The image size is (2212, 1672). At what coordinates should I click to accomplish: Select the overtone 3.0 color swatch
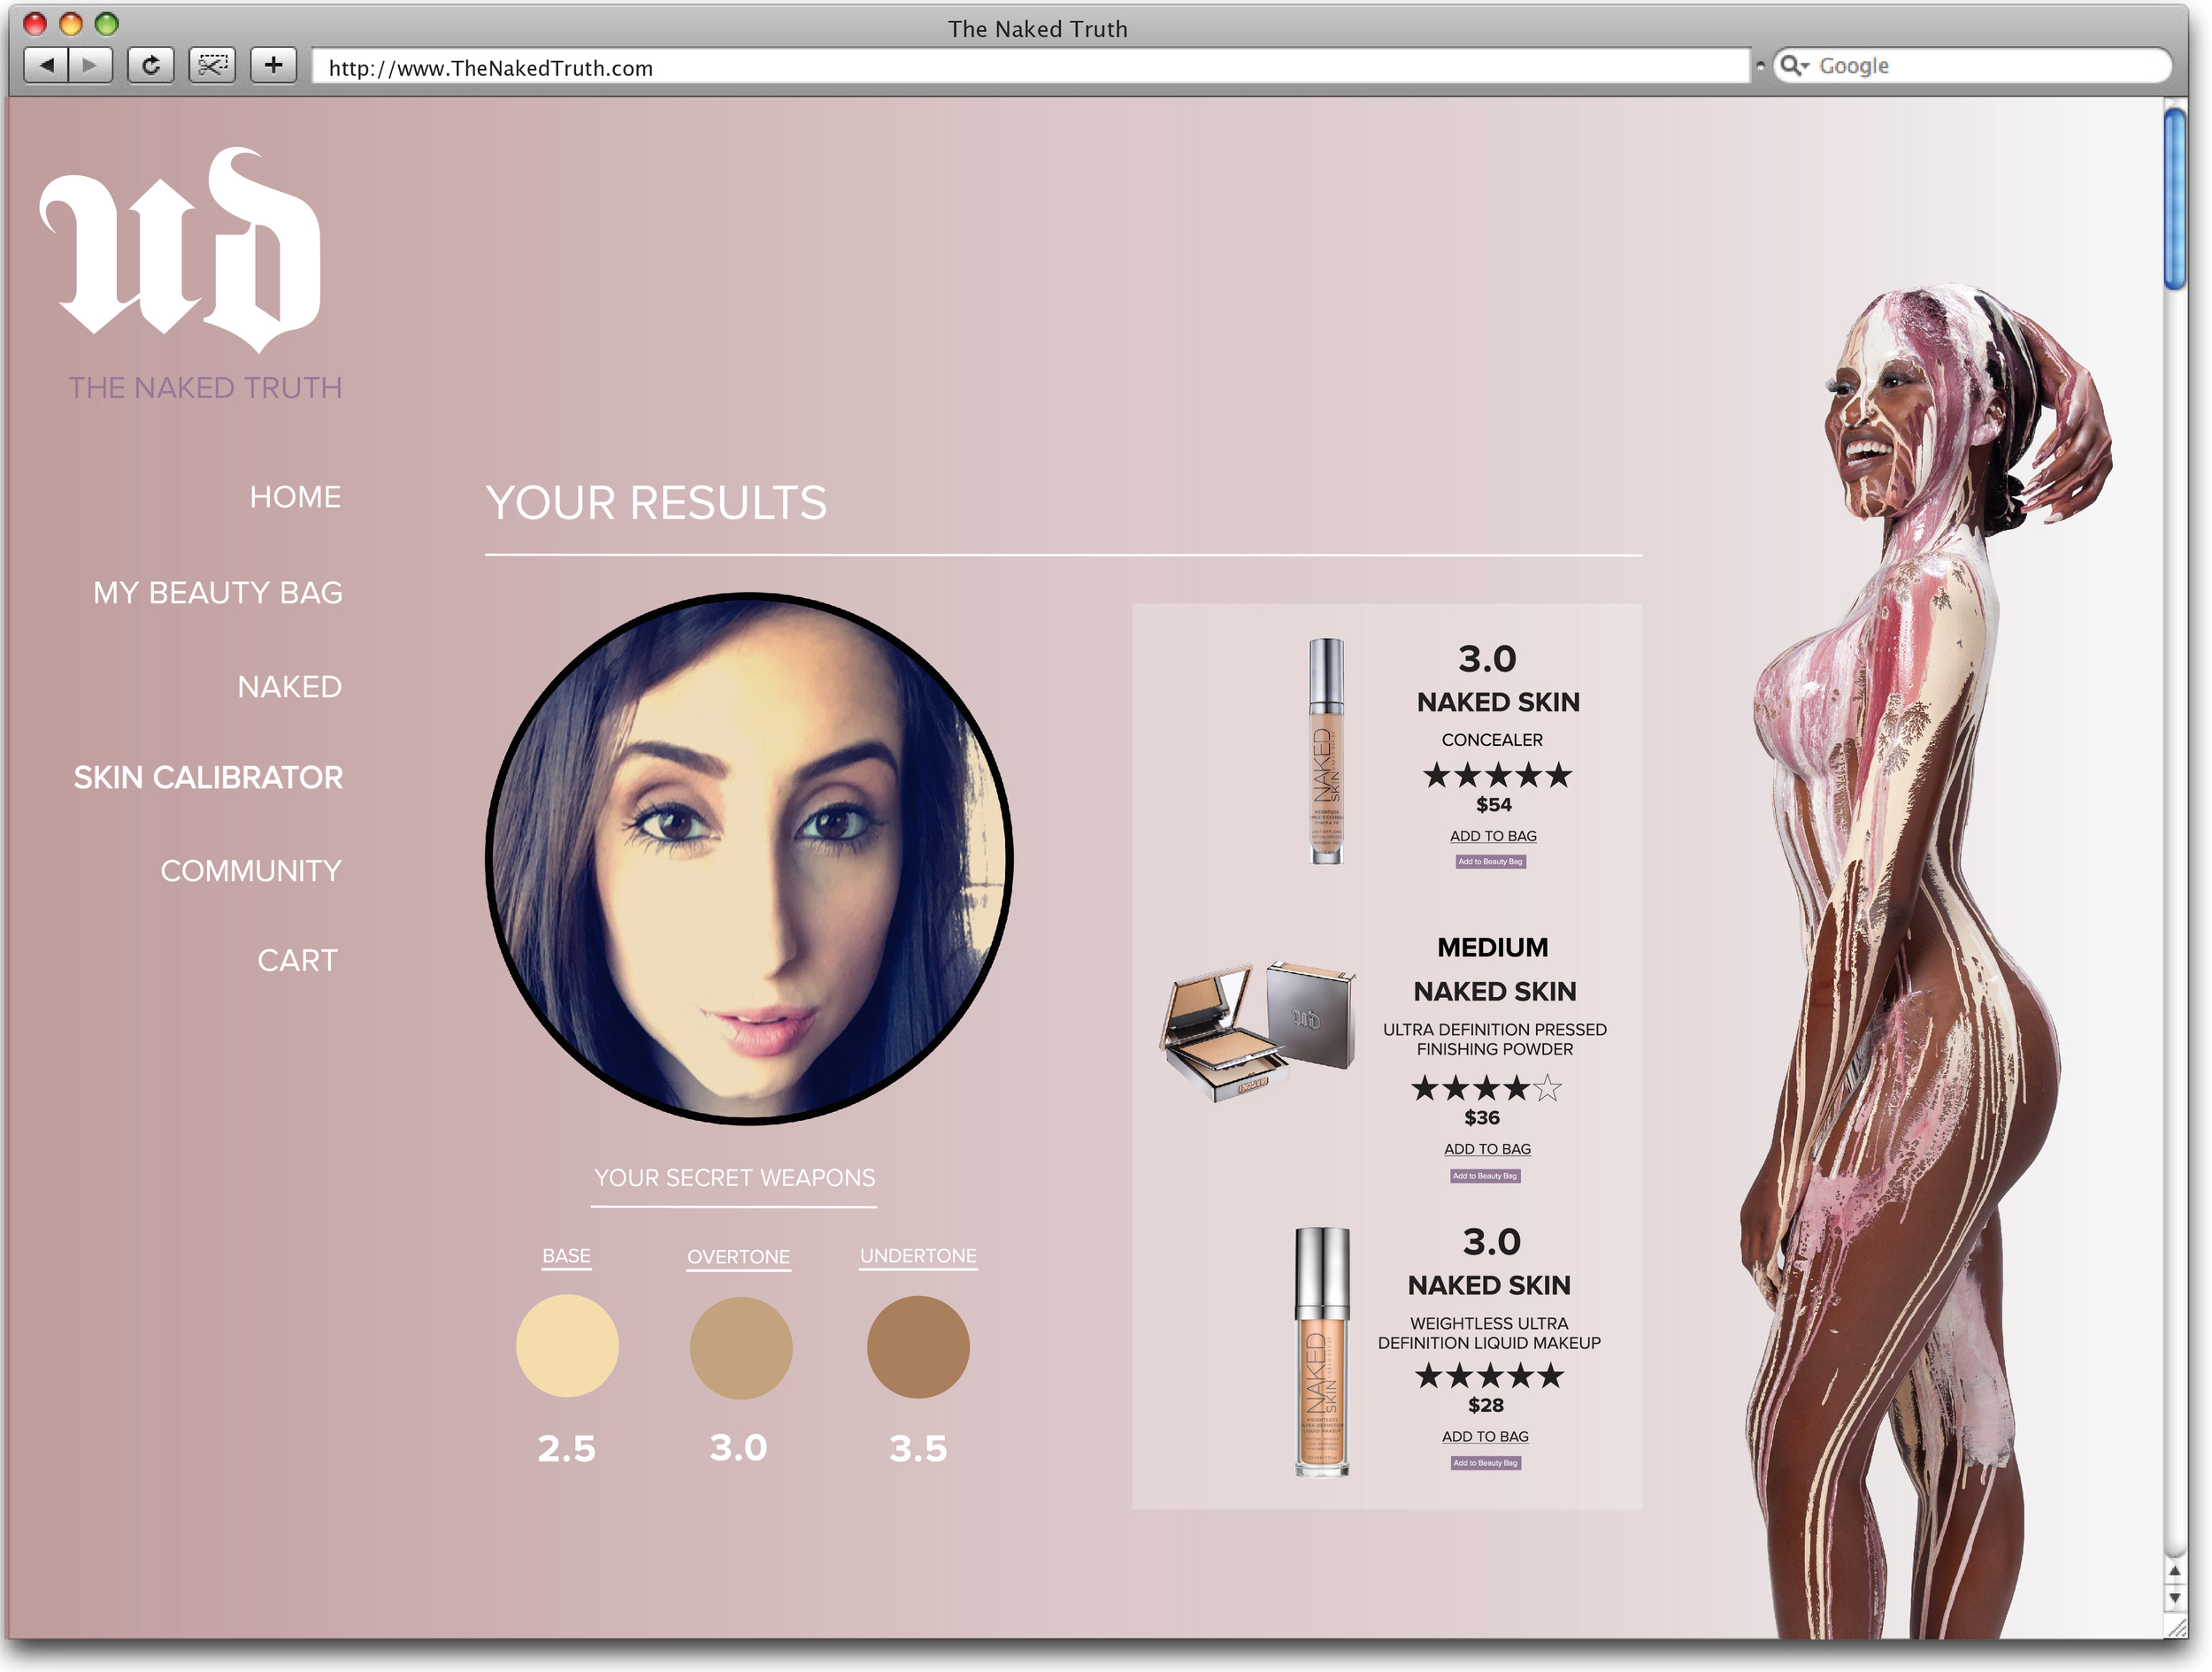[x=741, y=1347]
